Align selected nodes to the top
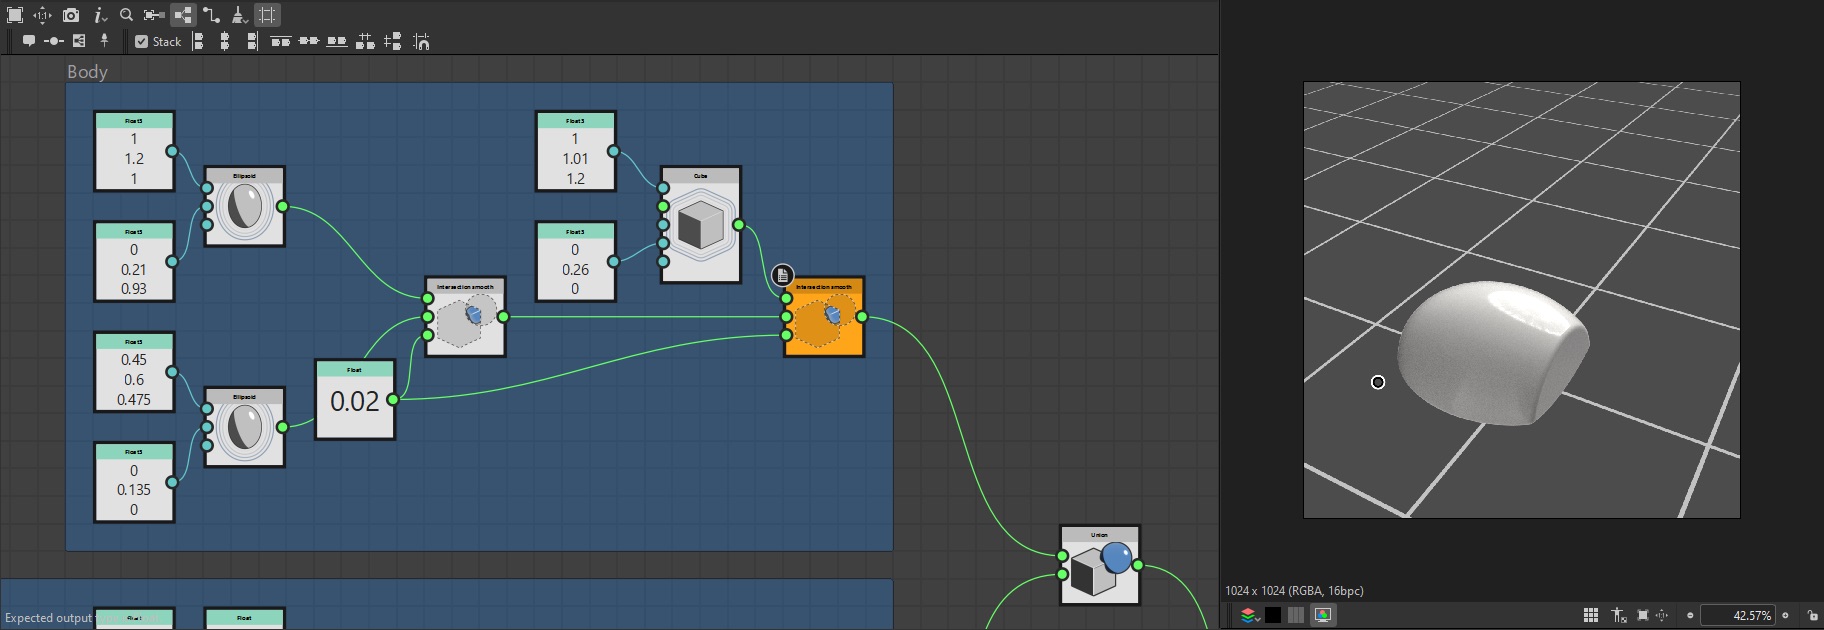The image size is (1824, 630). (x=281, y=41)
